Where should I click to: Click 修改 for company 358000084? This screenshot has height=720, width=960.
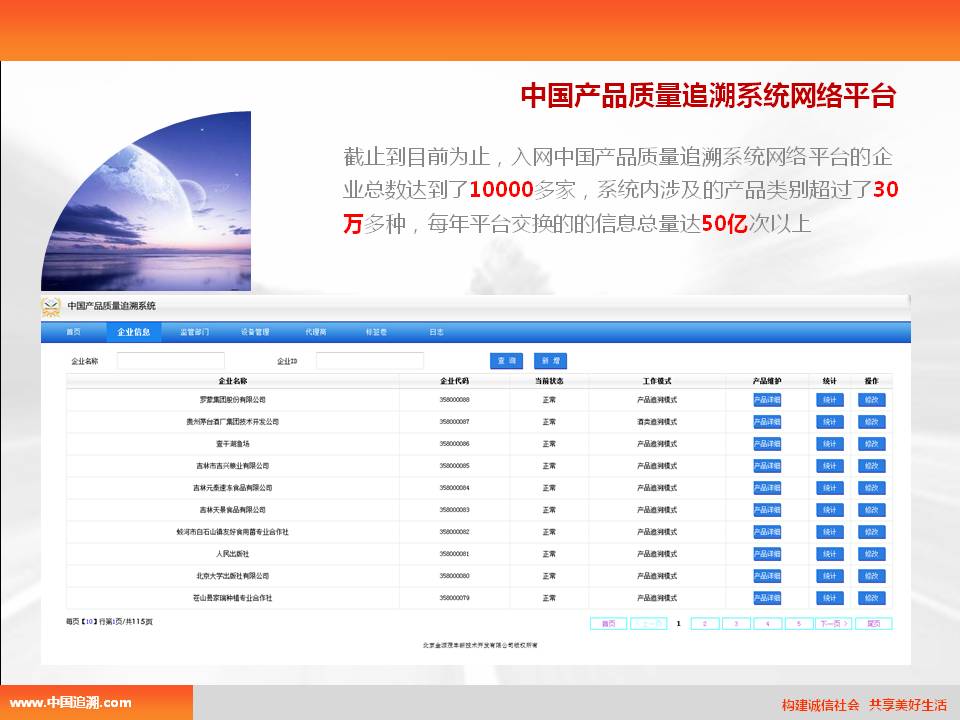872,488
